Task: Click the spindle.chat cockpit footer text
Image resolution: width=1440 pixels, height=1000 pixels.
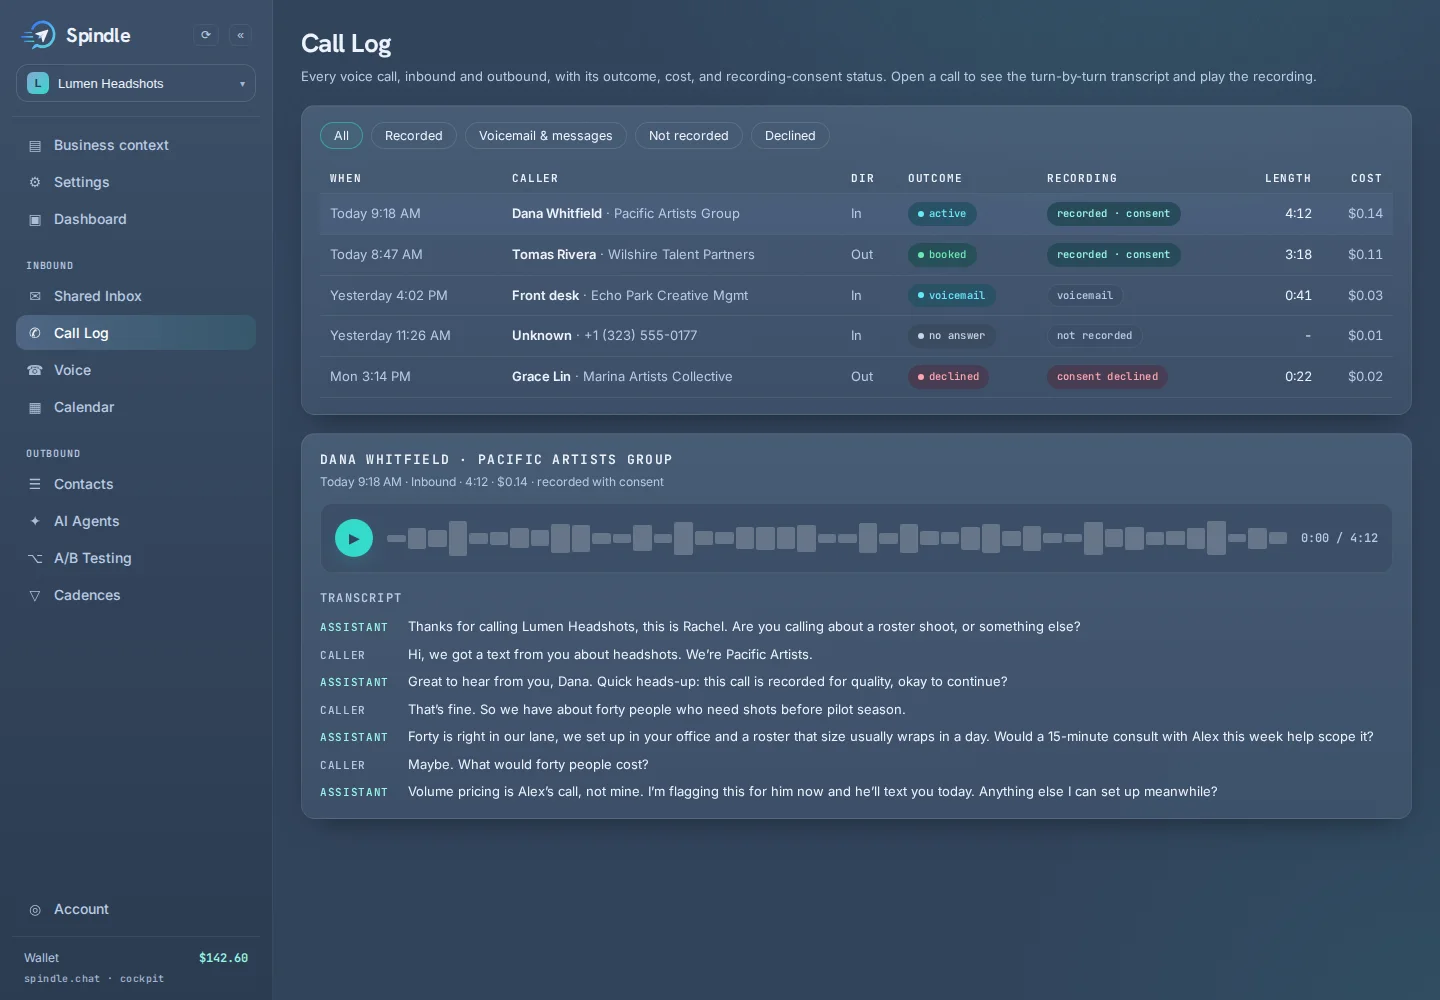Action: [x=94, y=979]
